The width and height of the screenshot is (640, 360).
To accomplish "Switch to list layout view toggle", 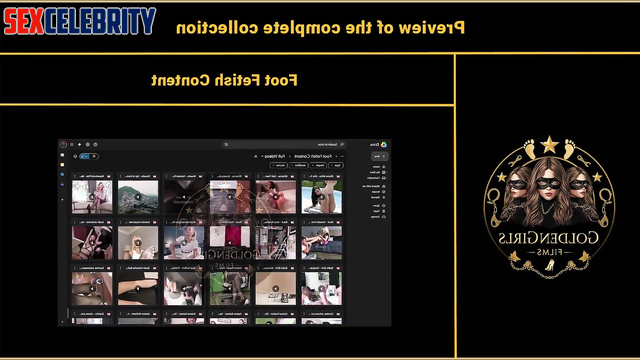I will [94, 156].
